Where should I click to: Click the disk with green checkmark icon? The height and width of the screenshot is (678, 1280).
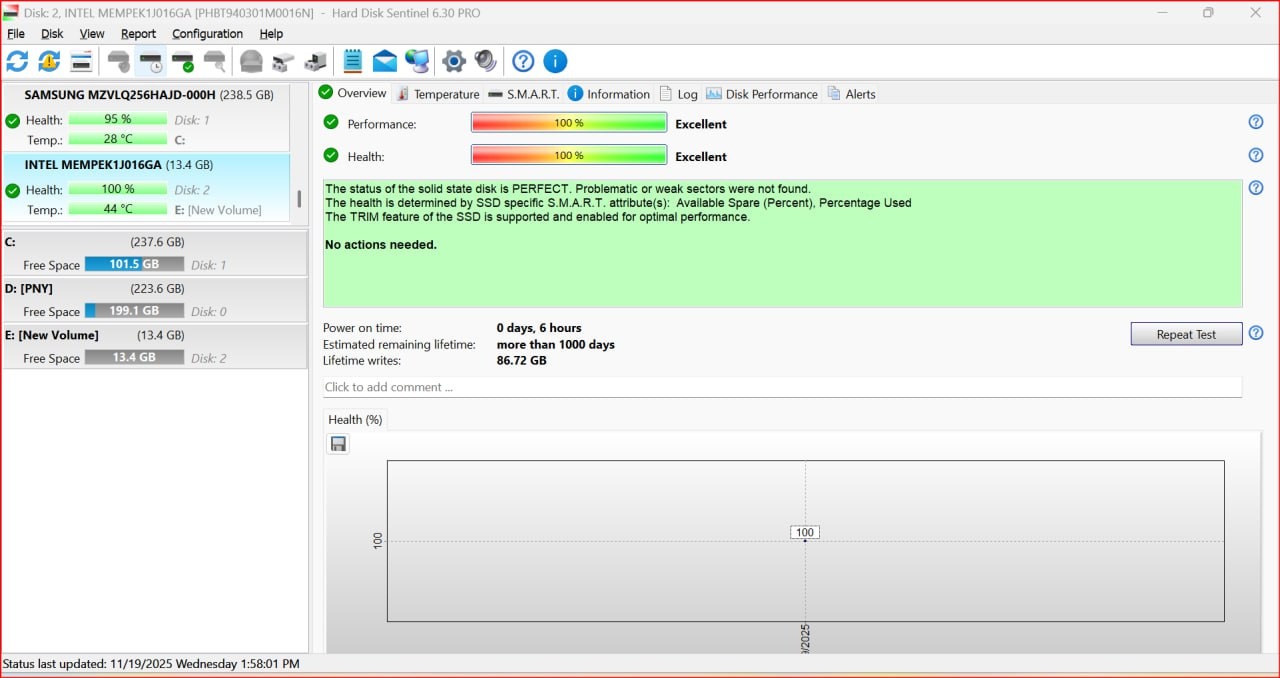pos(183,62)
